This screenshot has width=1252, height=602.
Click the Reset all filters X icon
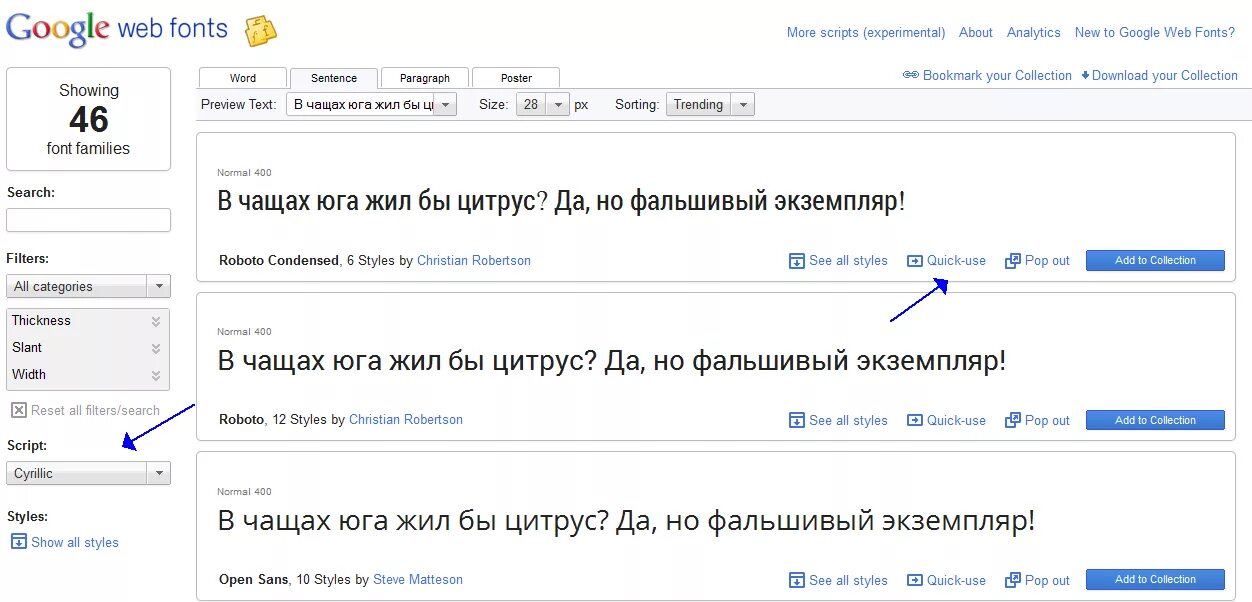point(19,410)
